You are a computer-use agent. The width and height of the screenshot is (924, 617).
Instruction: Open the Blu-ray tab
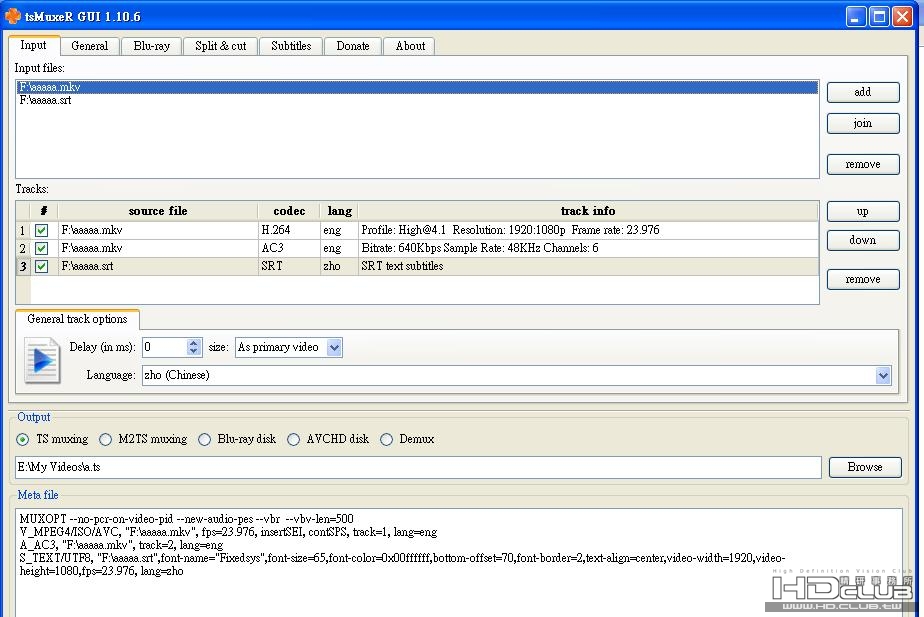point(151,46)
